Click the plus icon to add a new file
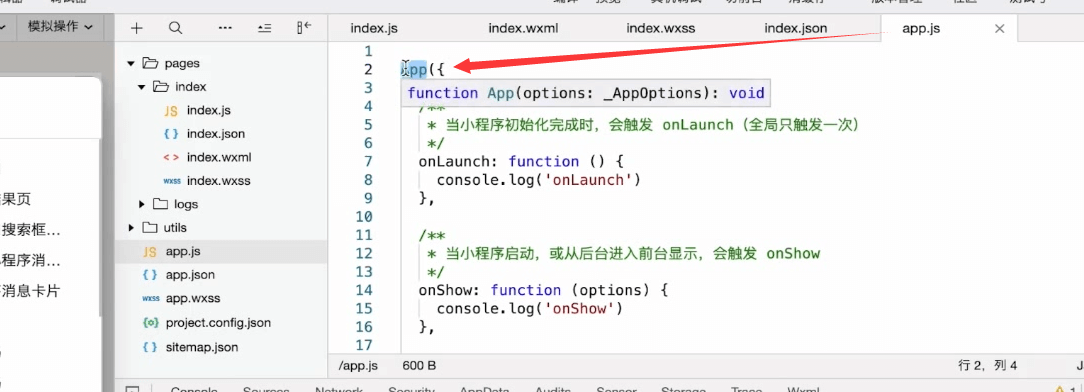 pos(137,28)
